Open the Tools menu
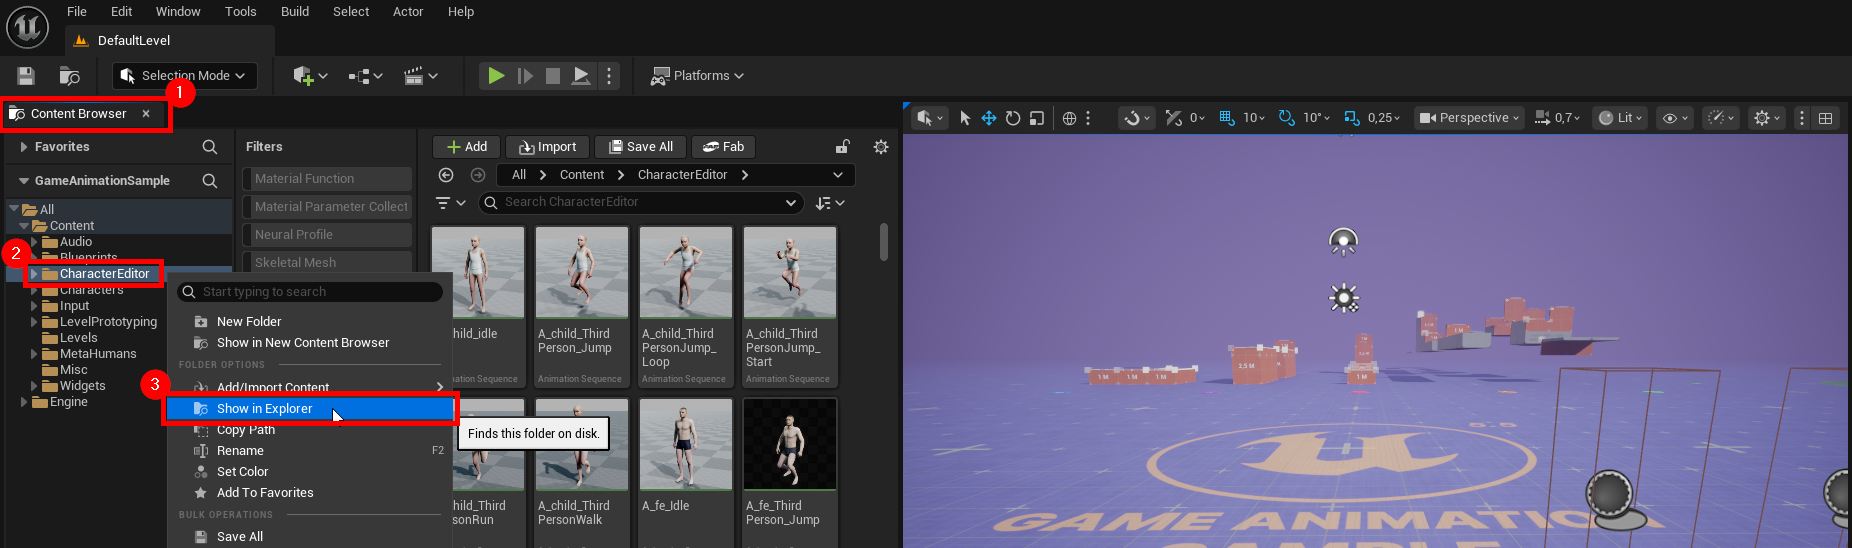 (x=241, y=12)
